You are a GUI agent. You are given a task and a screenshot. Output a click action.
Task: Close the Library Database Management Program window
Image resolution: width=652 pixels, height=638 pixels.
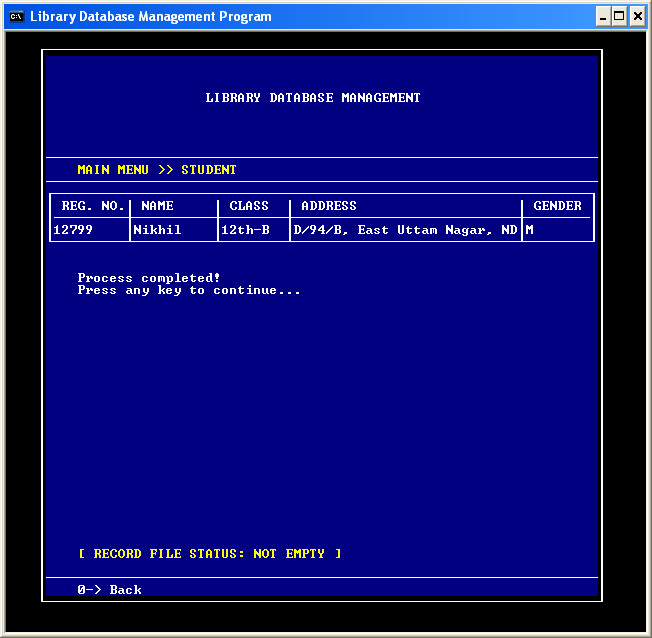tap(637, 16)
